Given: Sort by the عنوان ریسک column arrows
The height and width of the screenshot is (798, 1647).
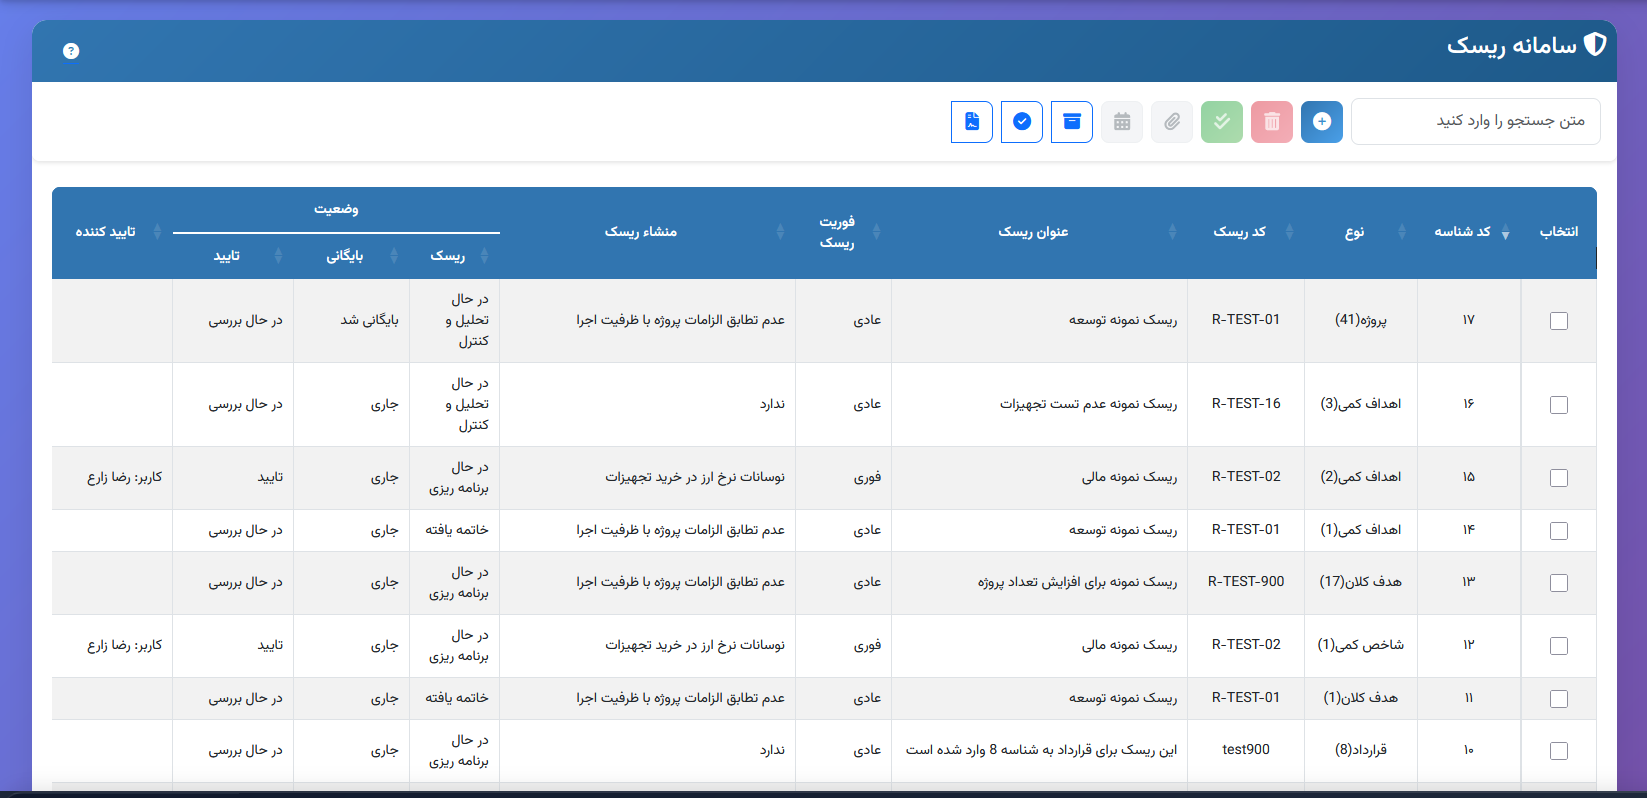Looking at the screenshot, I should tap(1172, 232).
